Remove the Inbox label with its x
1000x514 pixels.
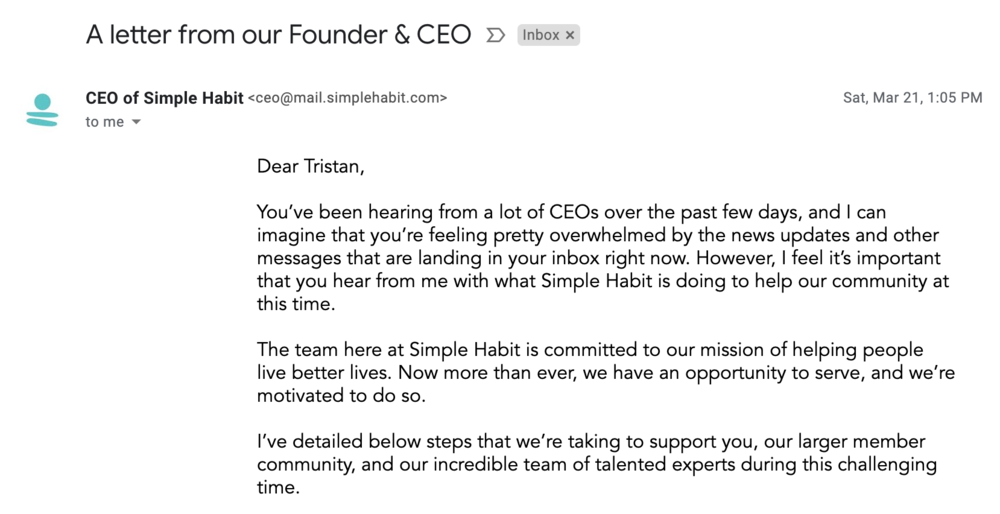(x=570, y=36)
